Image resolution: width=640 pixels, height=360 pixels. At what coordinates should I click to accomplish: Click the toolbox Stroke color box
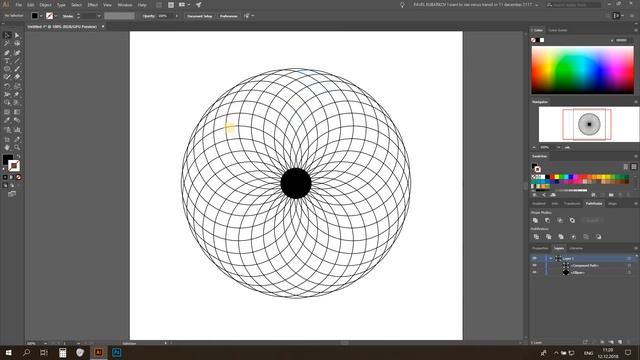(x=14, y=165)
